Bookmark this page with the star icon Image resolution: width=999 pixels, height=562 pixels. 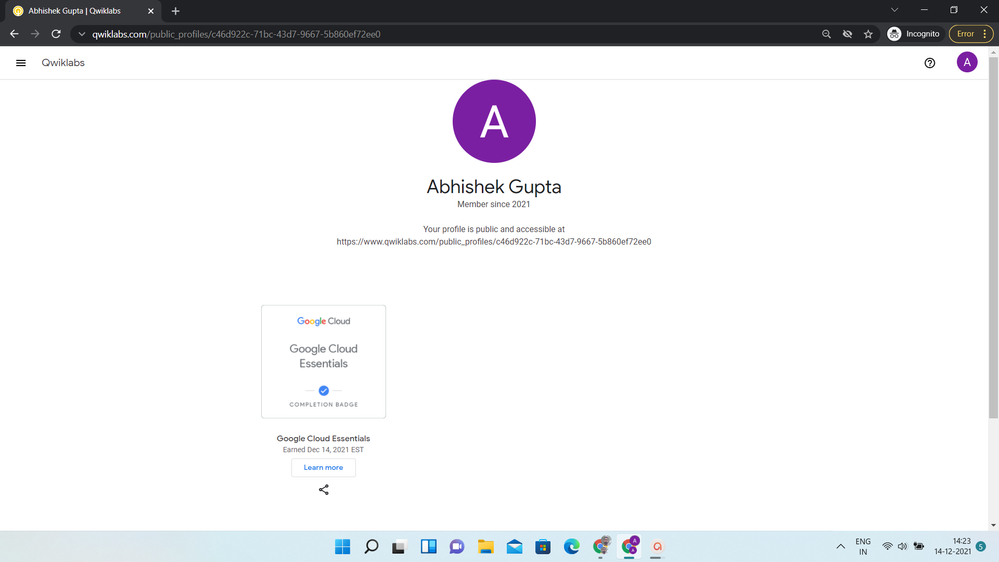[868, 34]
